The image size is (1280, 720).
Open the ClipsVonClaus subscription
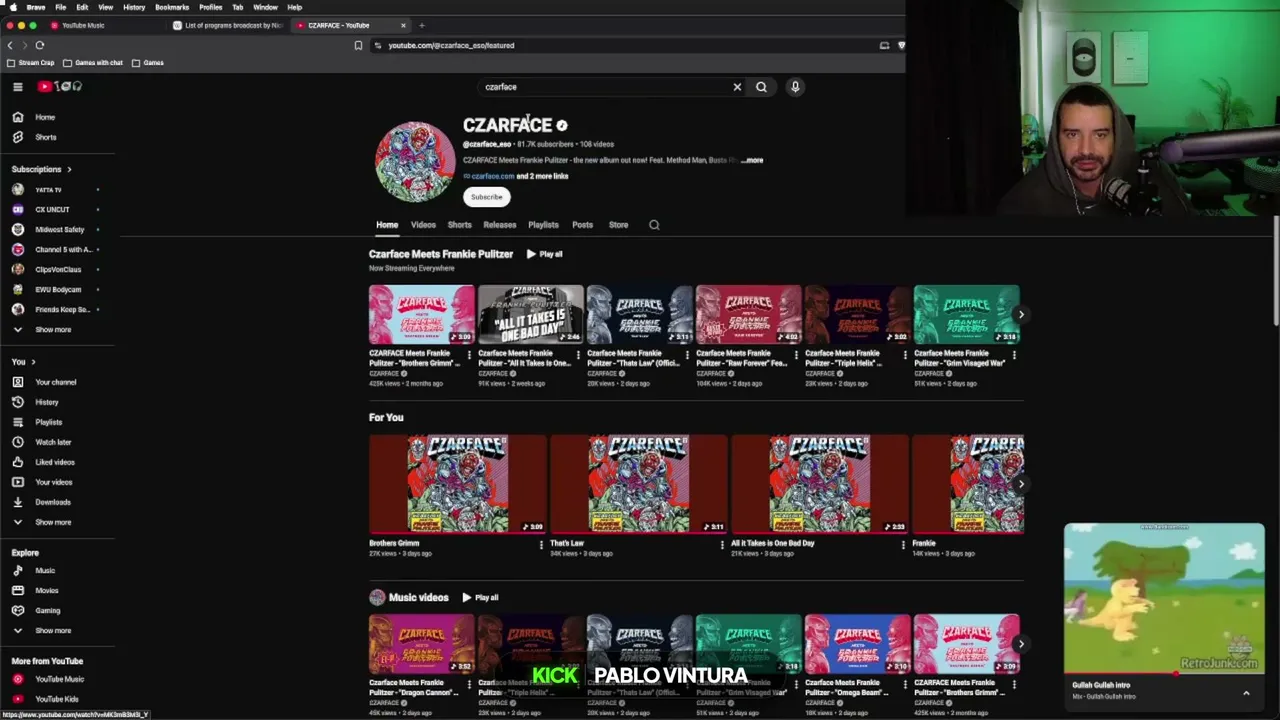pyautogui.click(x=57, y=269)
